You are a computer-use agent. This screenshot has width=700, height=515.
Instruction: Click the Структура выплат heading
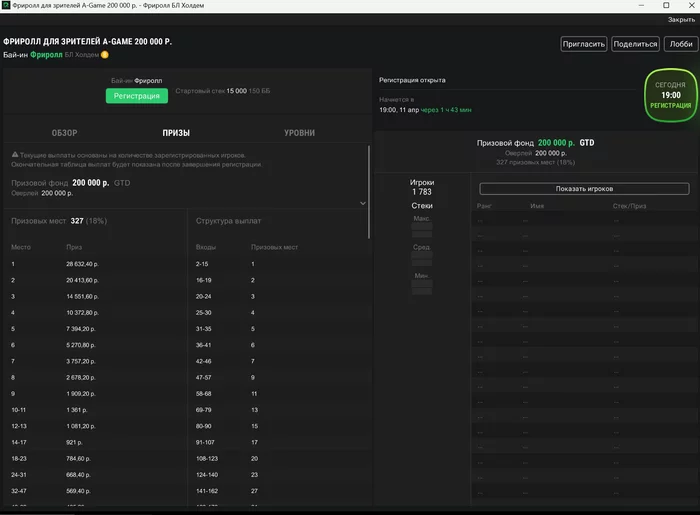228,221
